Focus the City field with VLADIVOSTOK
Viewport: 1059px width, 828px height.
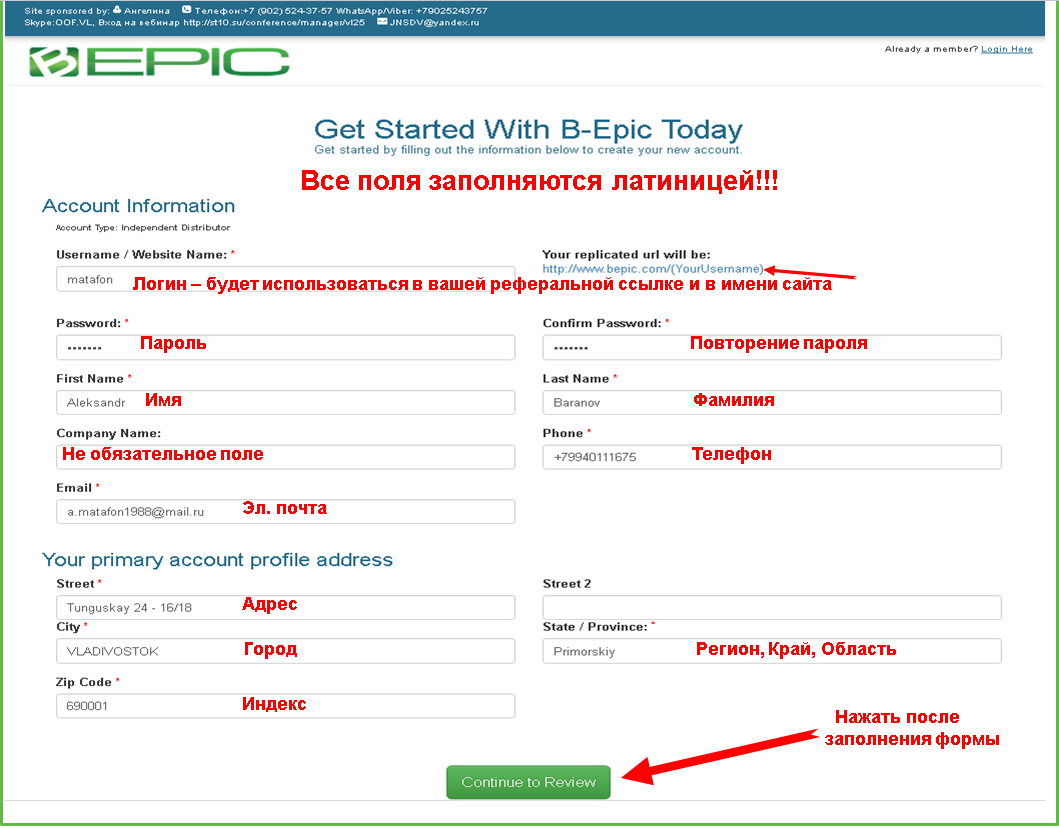click(x=285, y=652)
